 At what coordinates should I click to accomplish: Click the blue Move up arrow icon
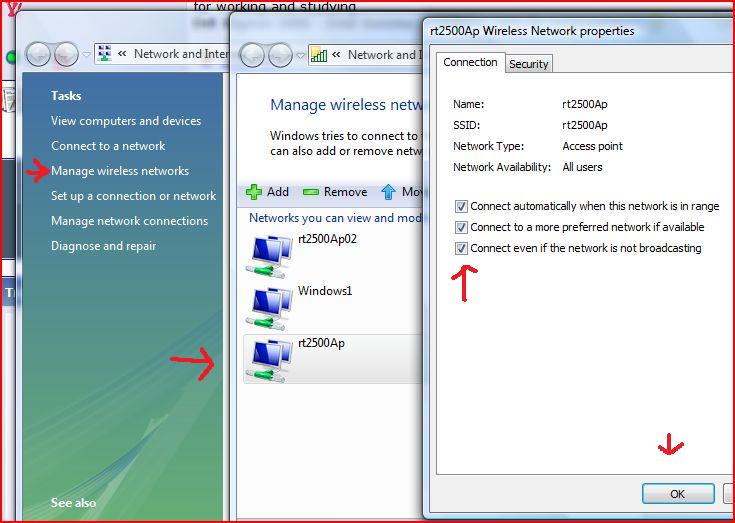388,192
